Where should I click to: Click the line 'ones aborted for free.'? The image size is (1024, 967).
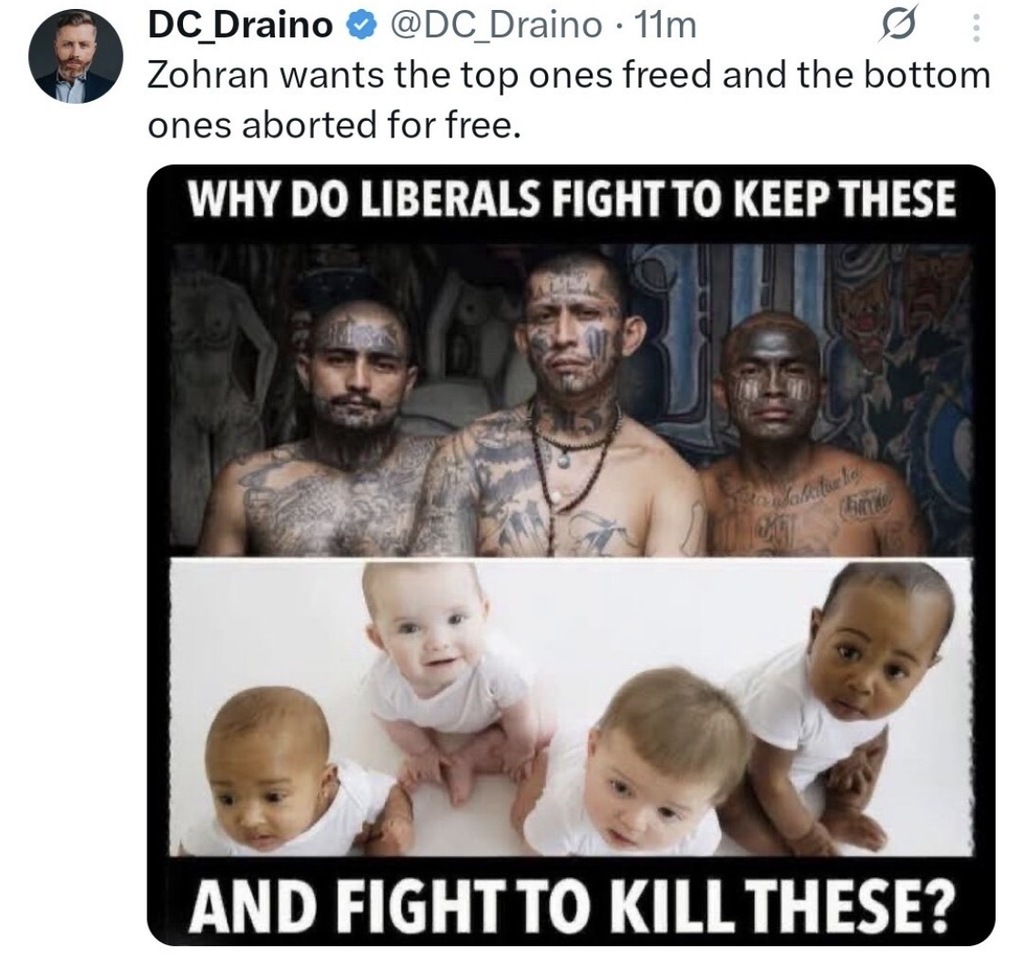[334, 124]
